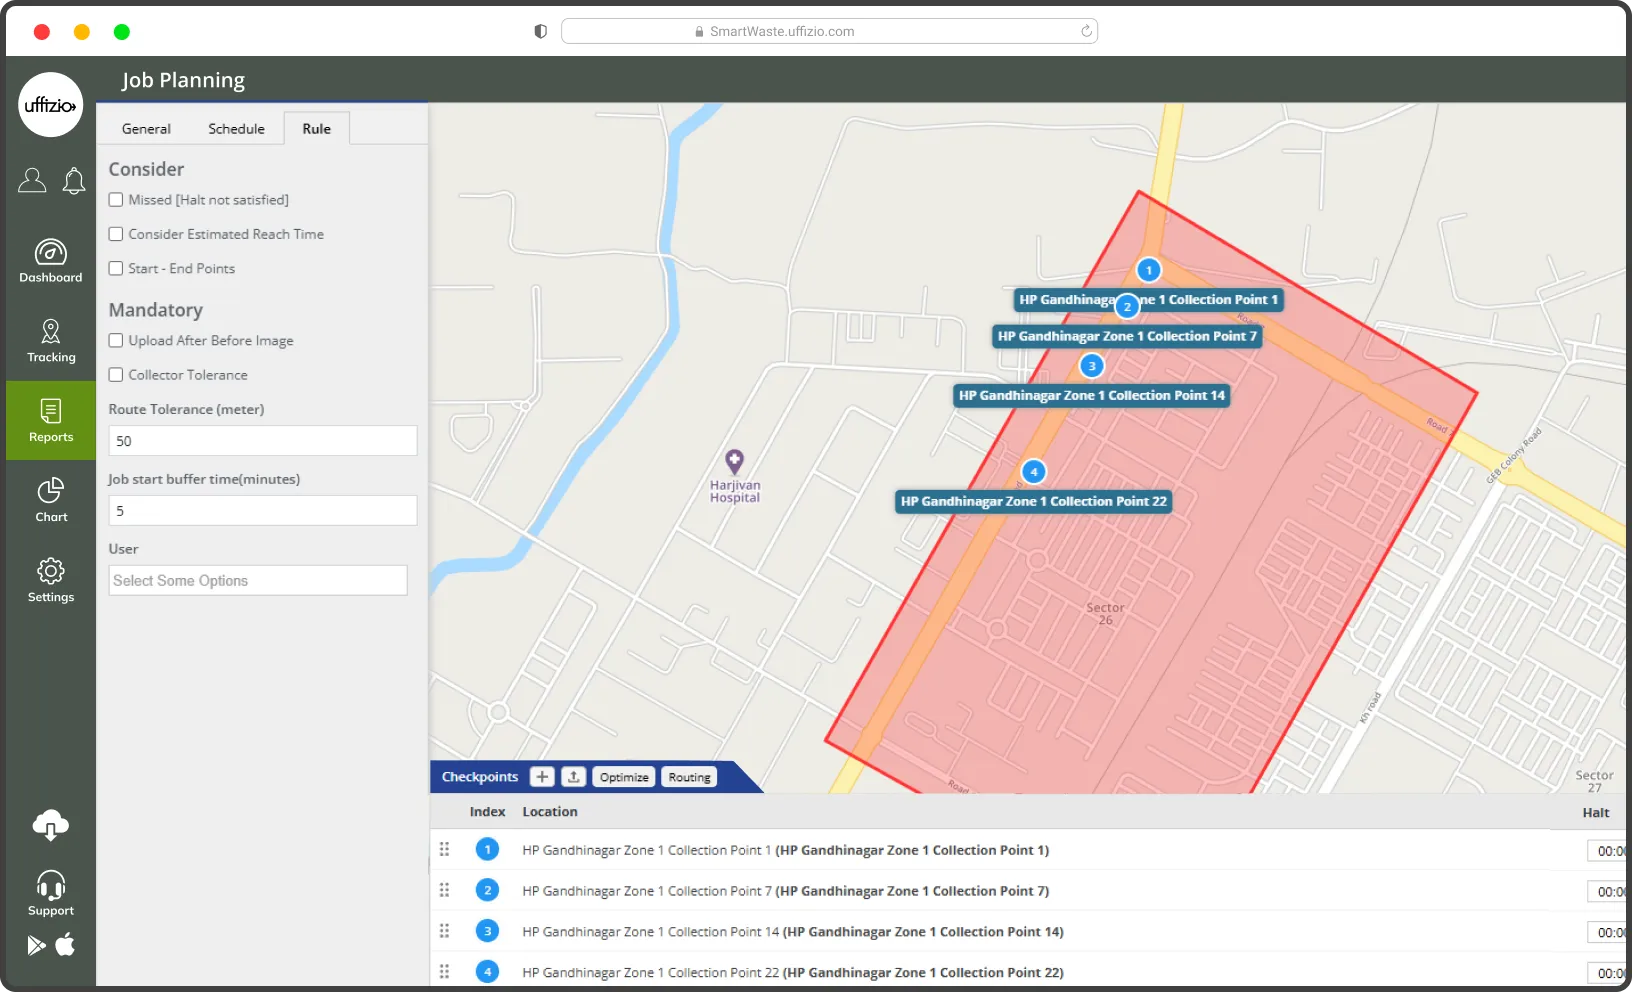Click the notification bell icon
This screenshot has width=1632, height=992.
click(74, 181)
